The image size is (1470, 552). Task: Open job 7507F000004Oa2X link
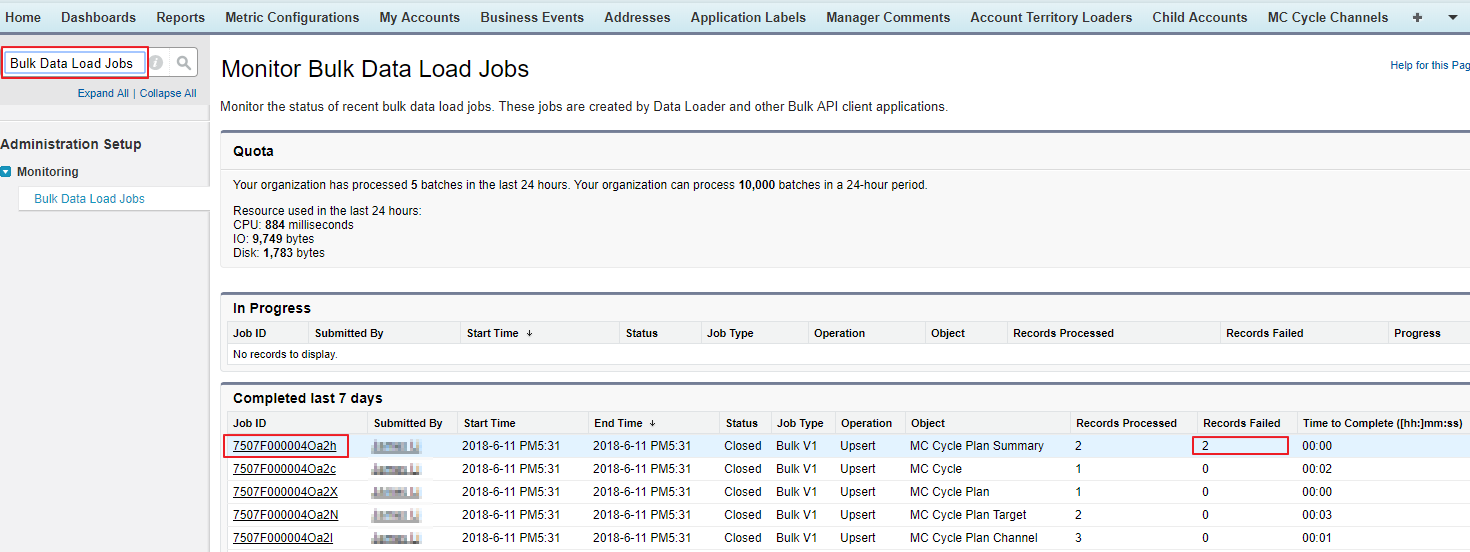(x=285, y=492)
